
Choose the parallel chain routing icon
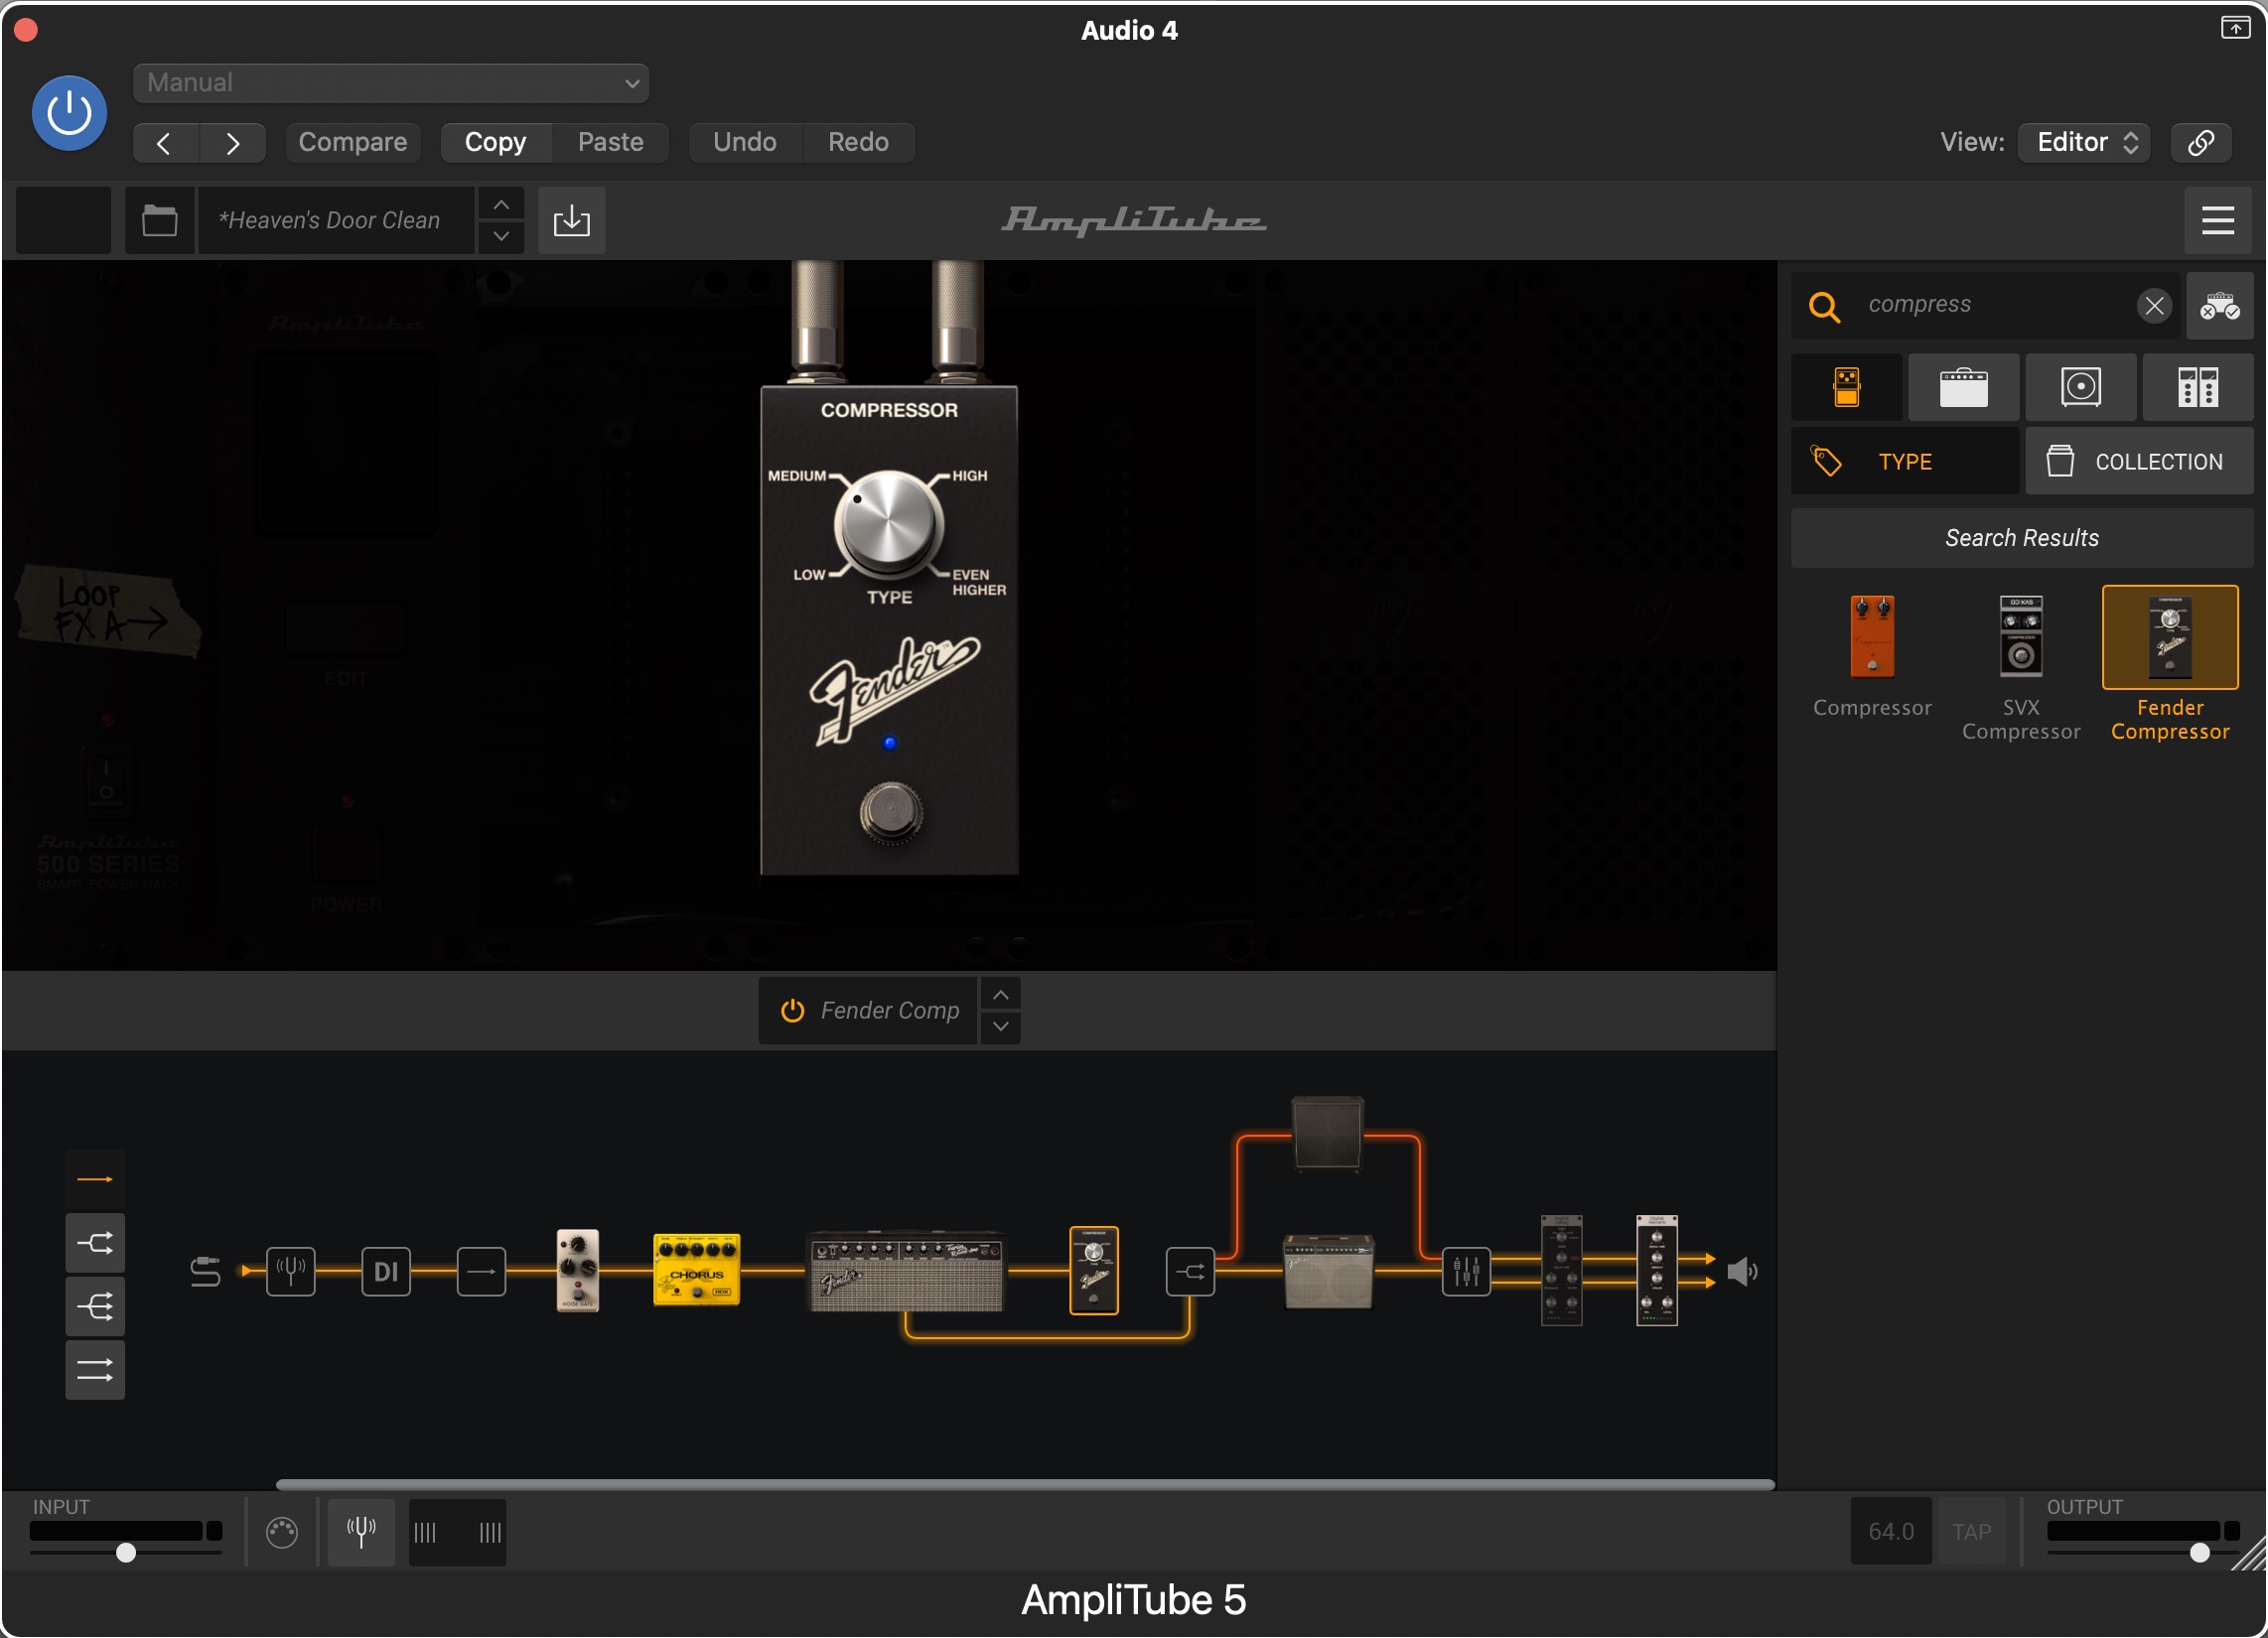tap(95, 1370)
